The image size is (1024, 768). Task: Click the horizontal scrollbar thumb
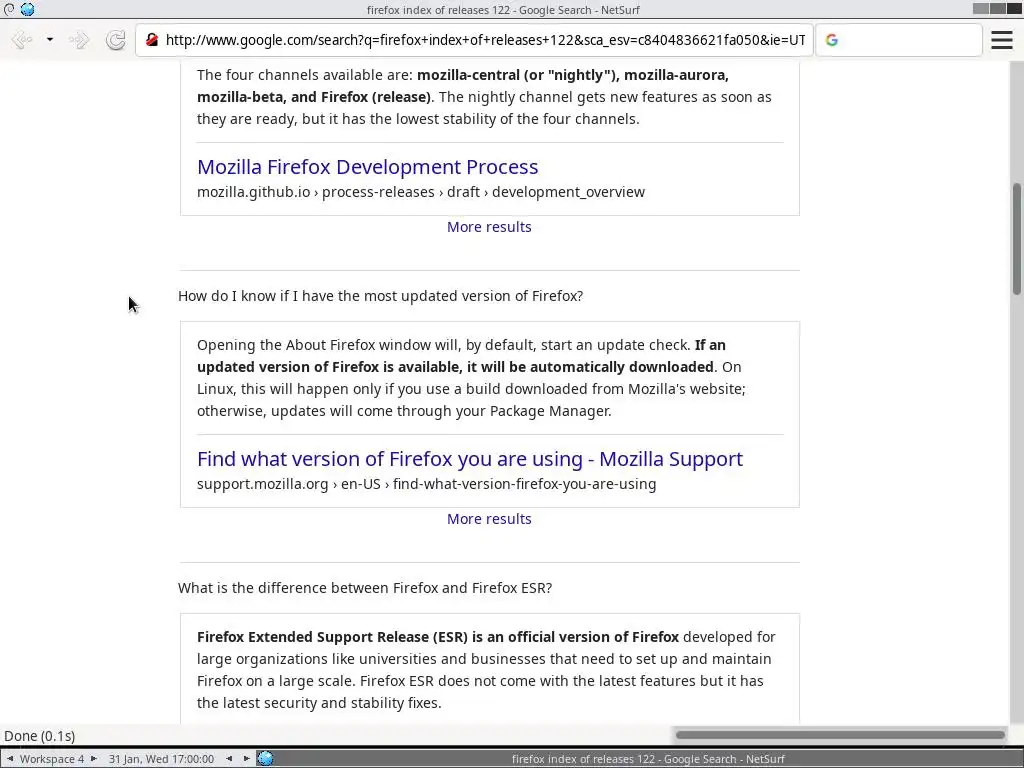(x=840, y=735)
